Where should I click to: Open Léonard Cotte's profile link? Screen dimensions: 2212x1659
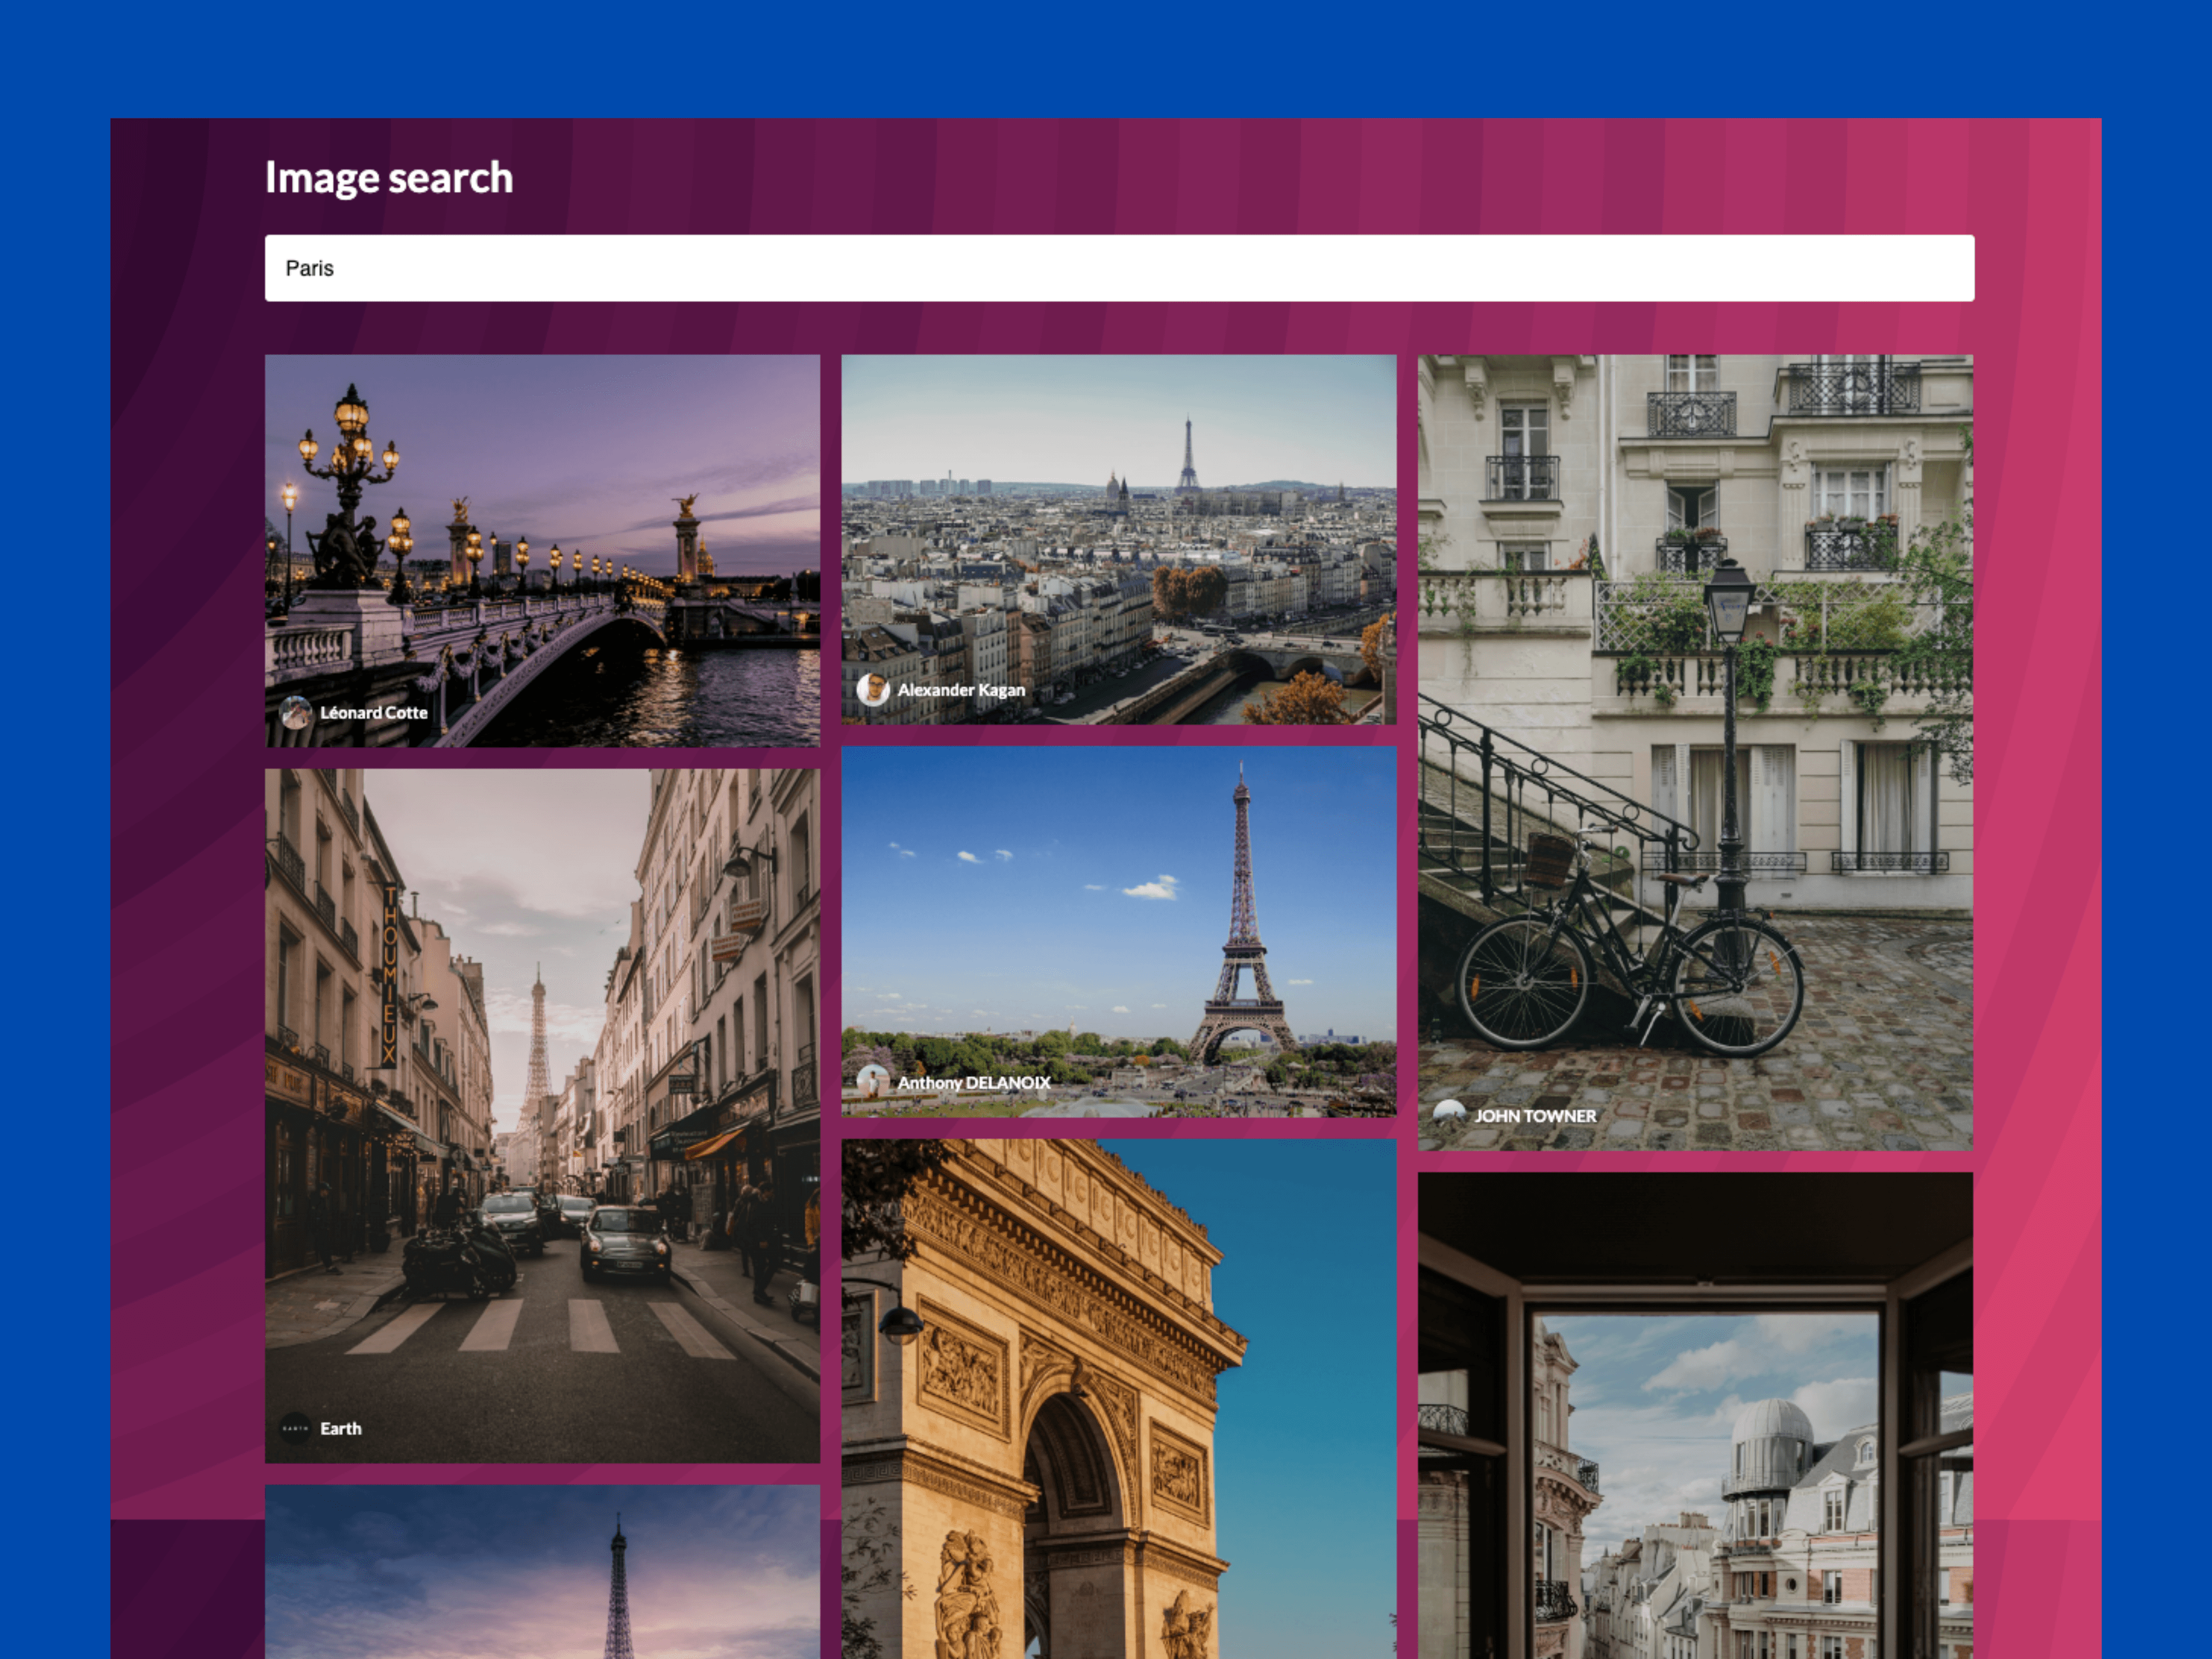point(374,713)
